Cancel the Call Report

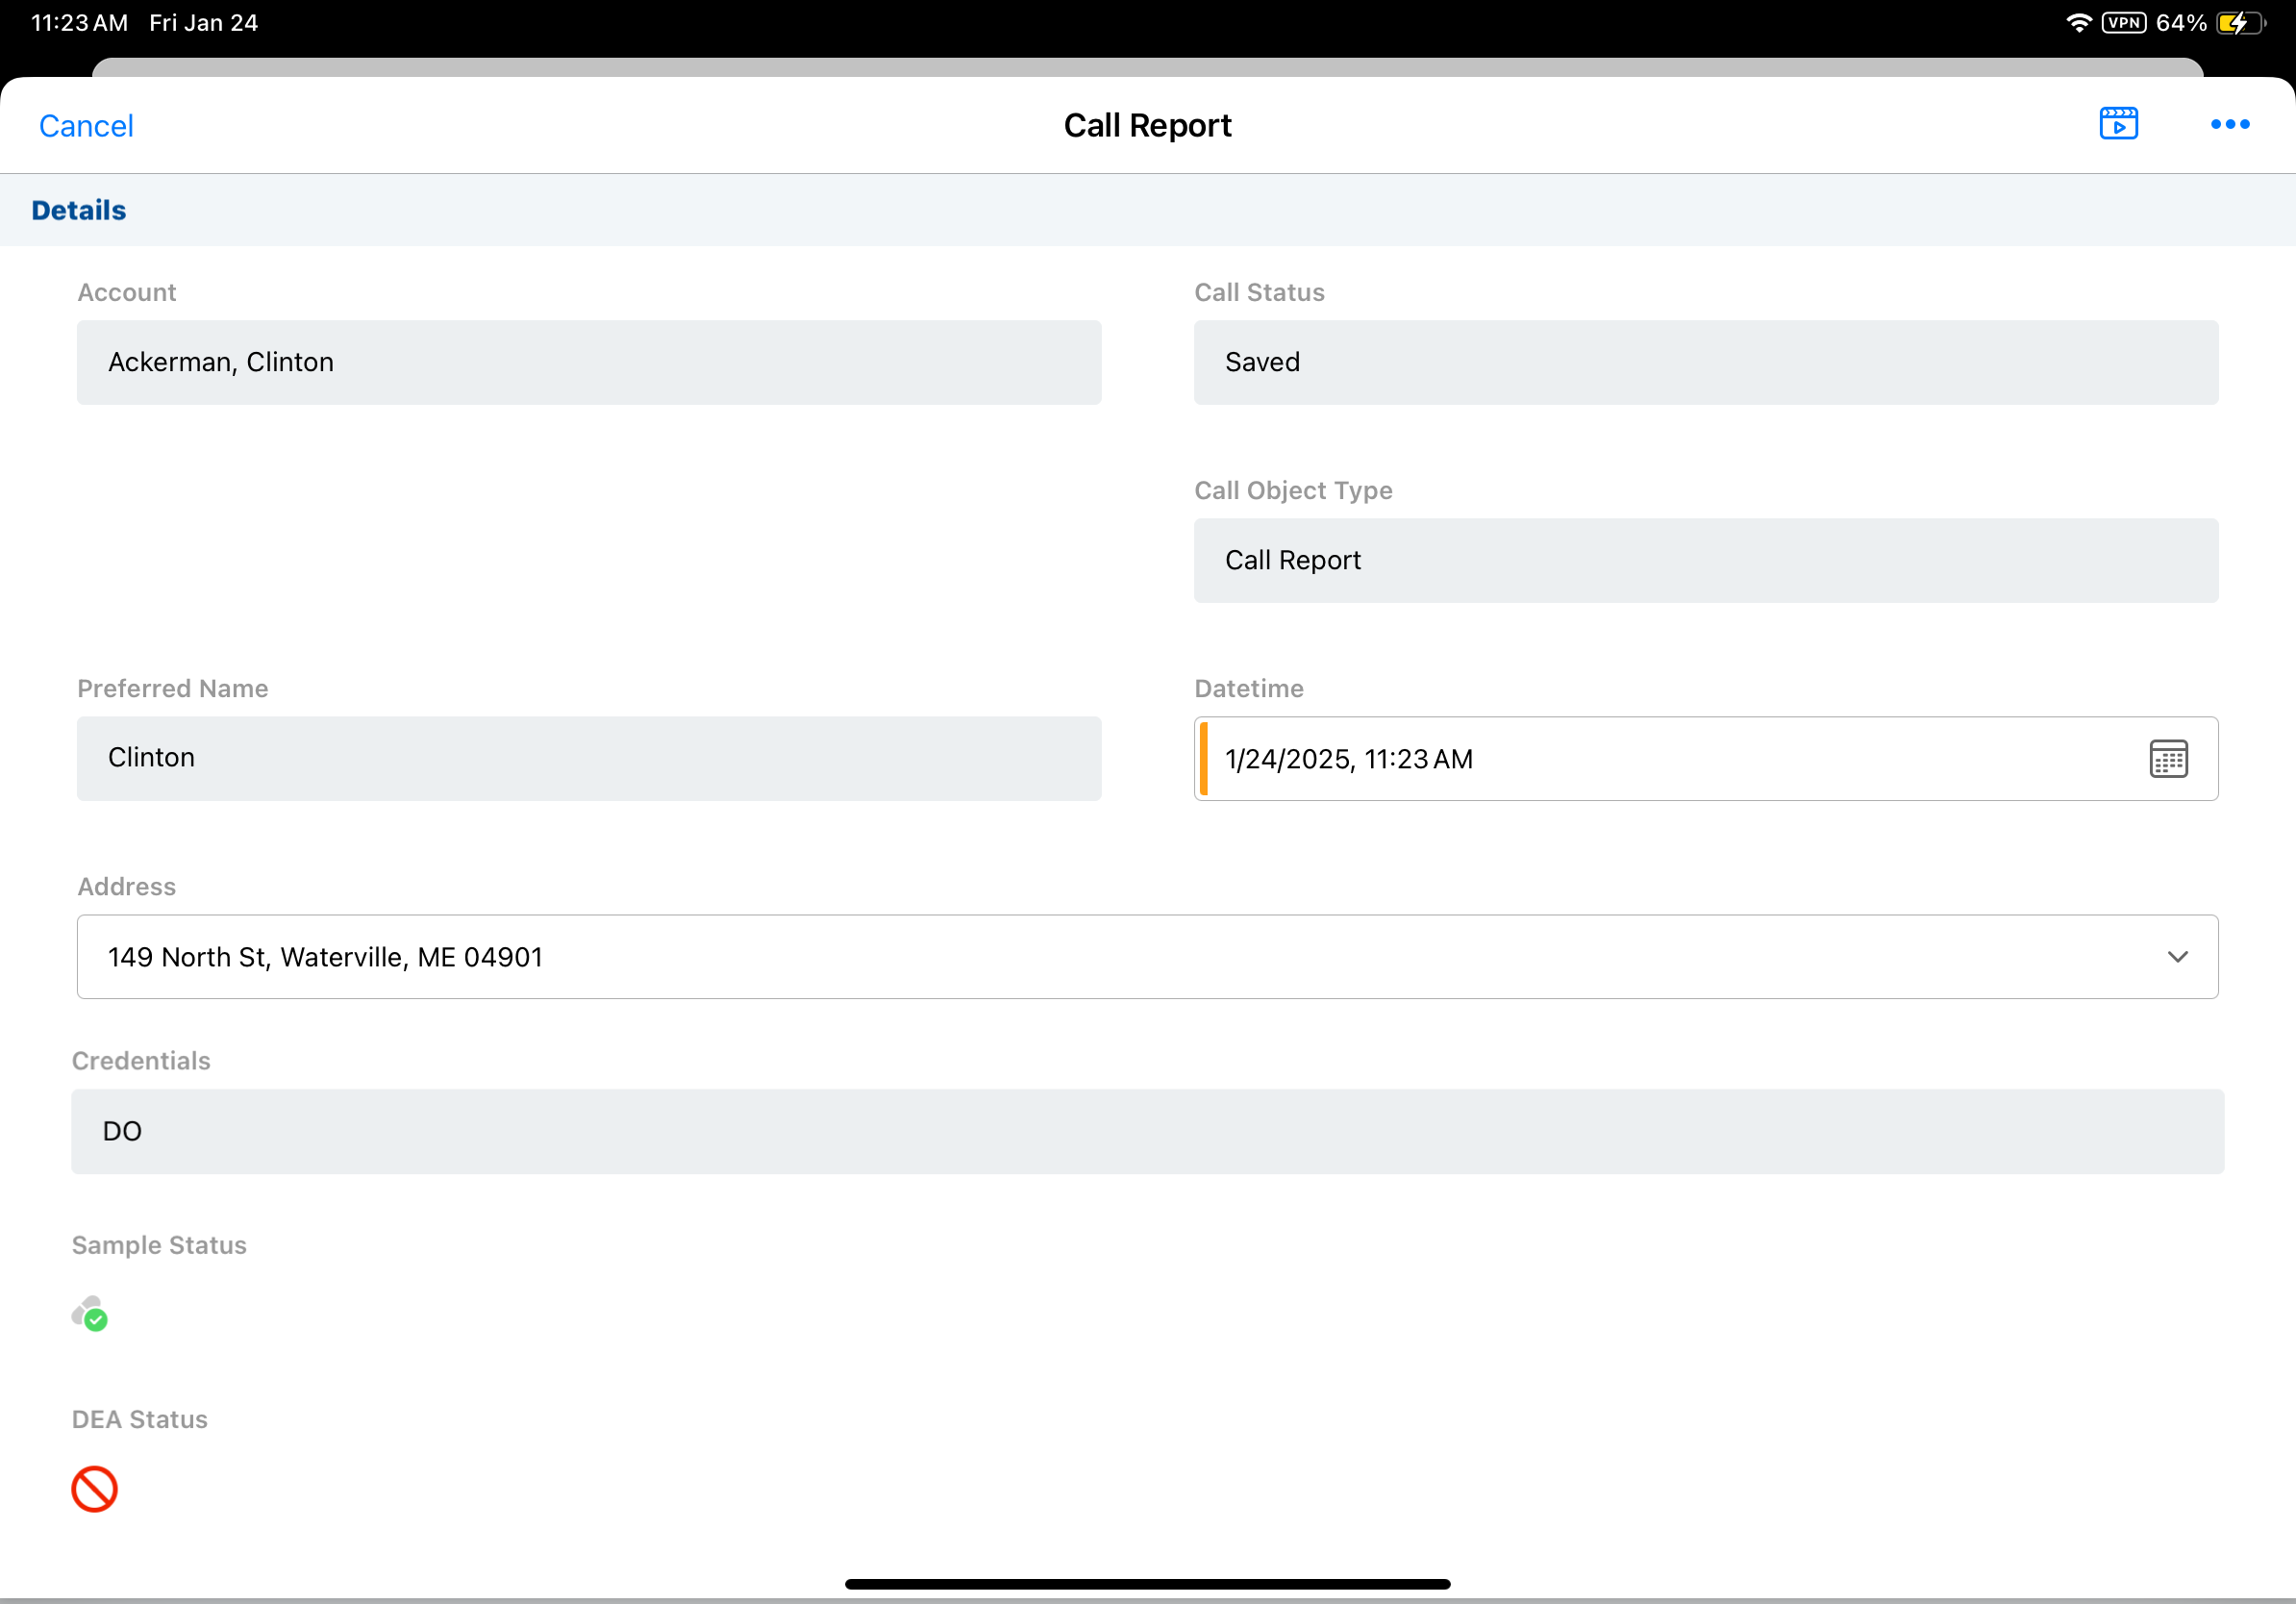86,126
